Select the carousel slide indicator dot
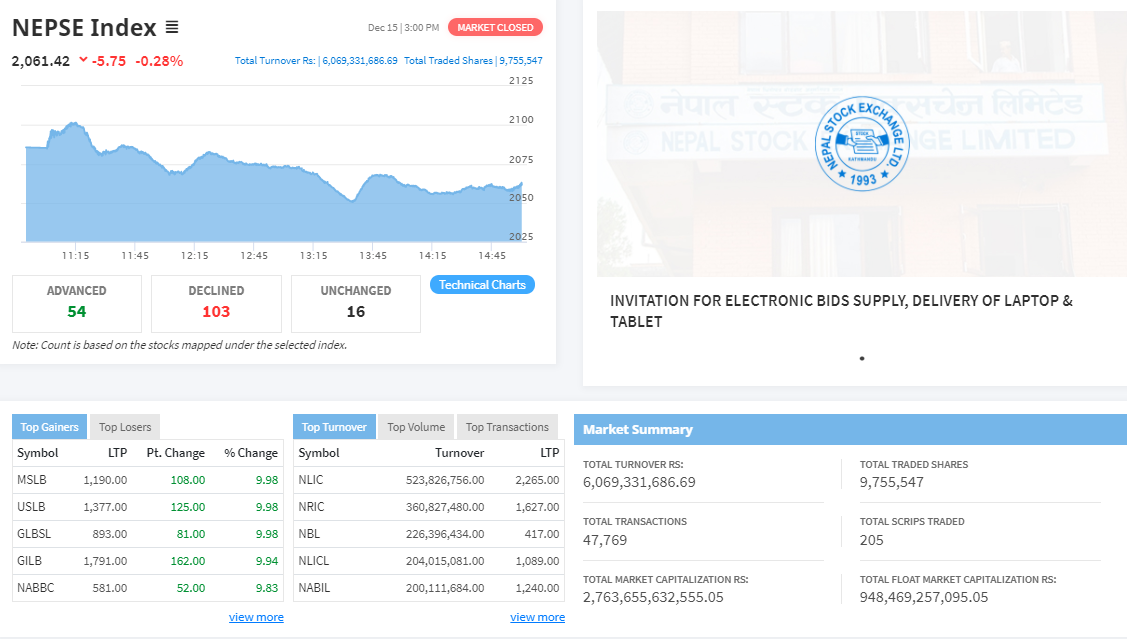 point(862,358)
